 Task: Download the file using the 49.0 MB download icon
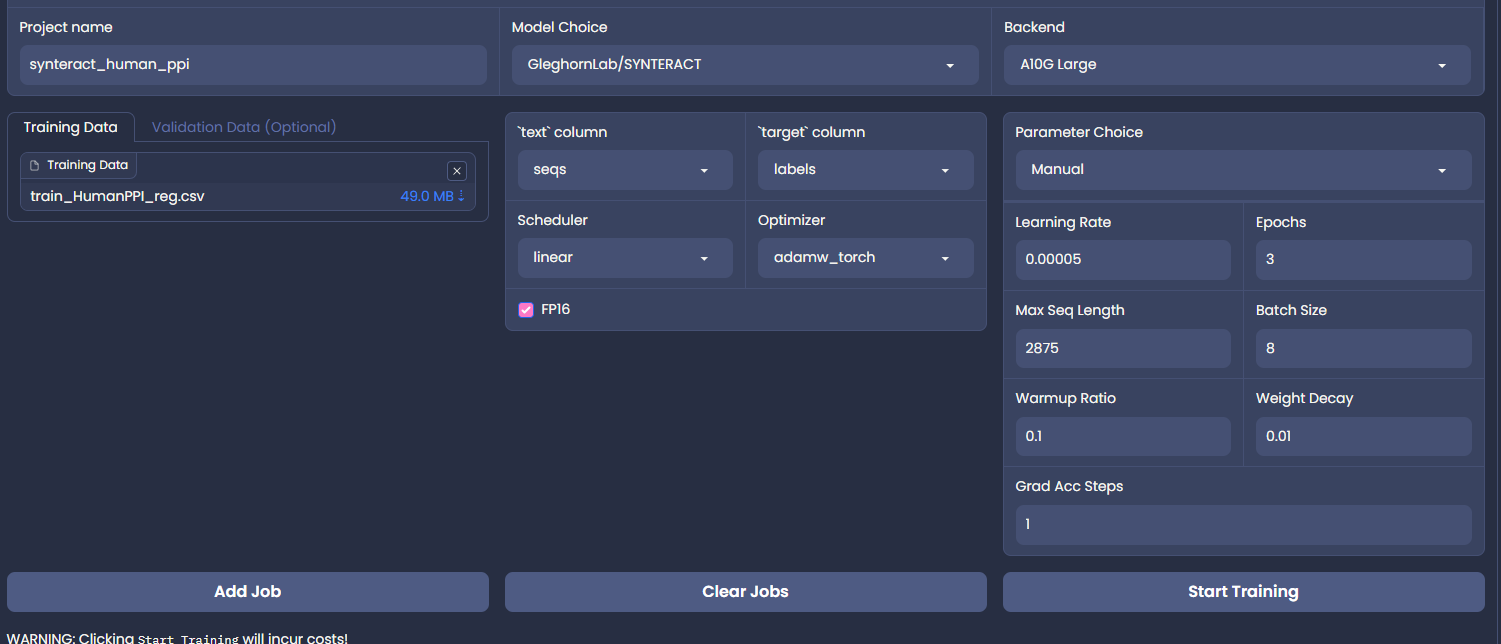tap(460, 196)
